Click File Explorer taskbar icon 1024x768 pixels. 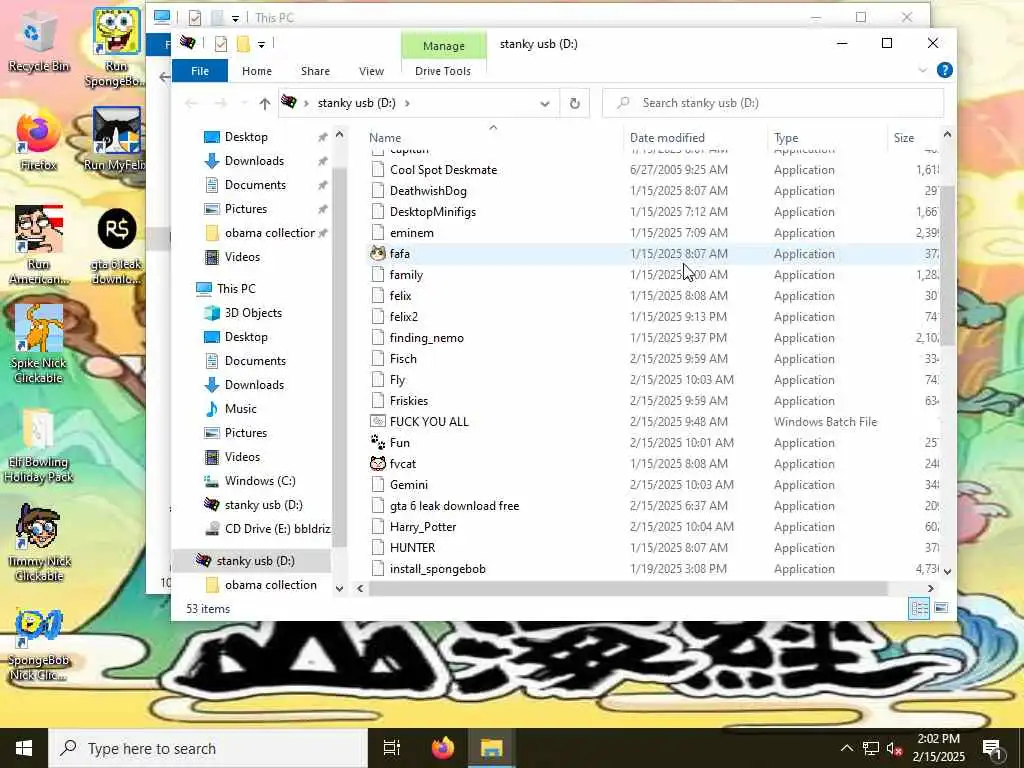pyautogui.click(x=491, y=748)
